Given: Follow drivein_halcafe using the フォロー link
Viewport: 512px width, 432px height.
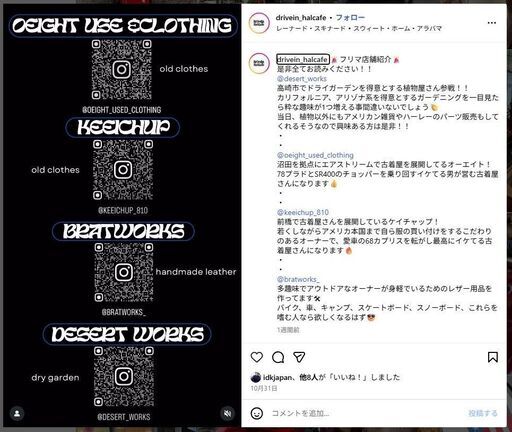Looking at the screenshot, I should point(350,17).
